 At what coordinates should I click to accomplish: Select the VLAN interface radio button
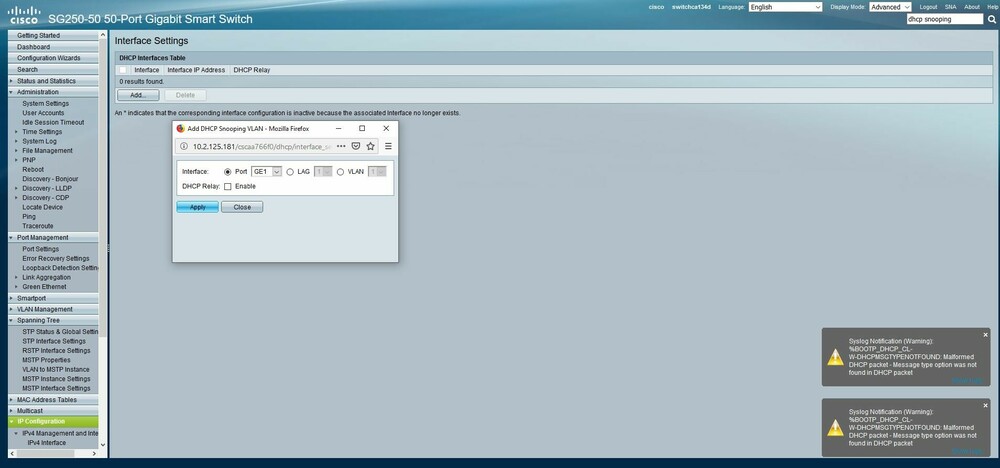point(340,172)
